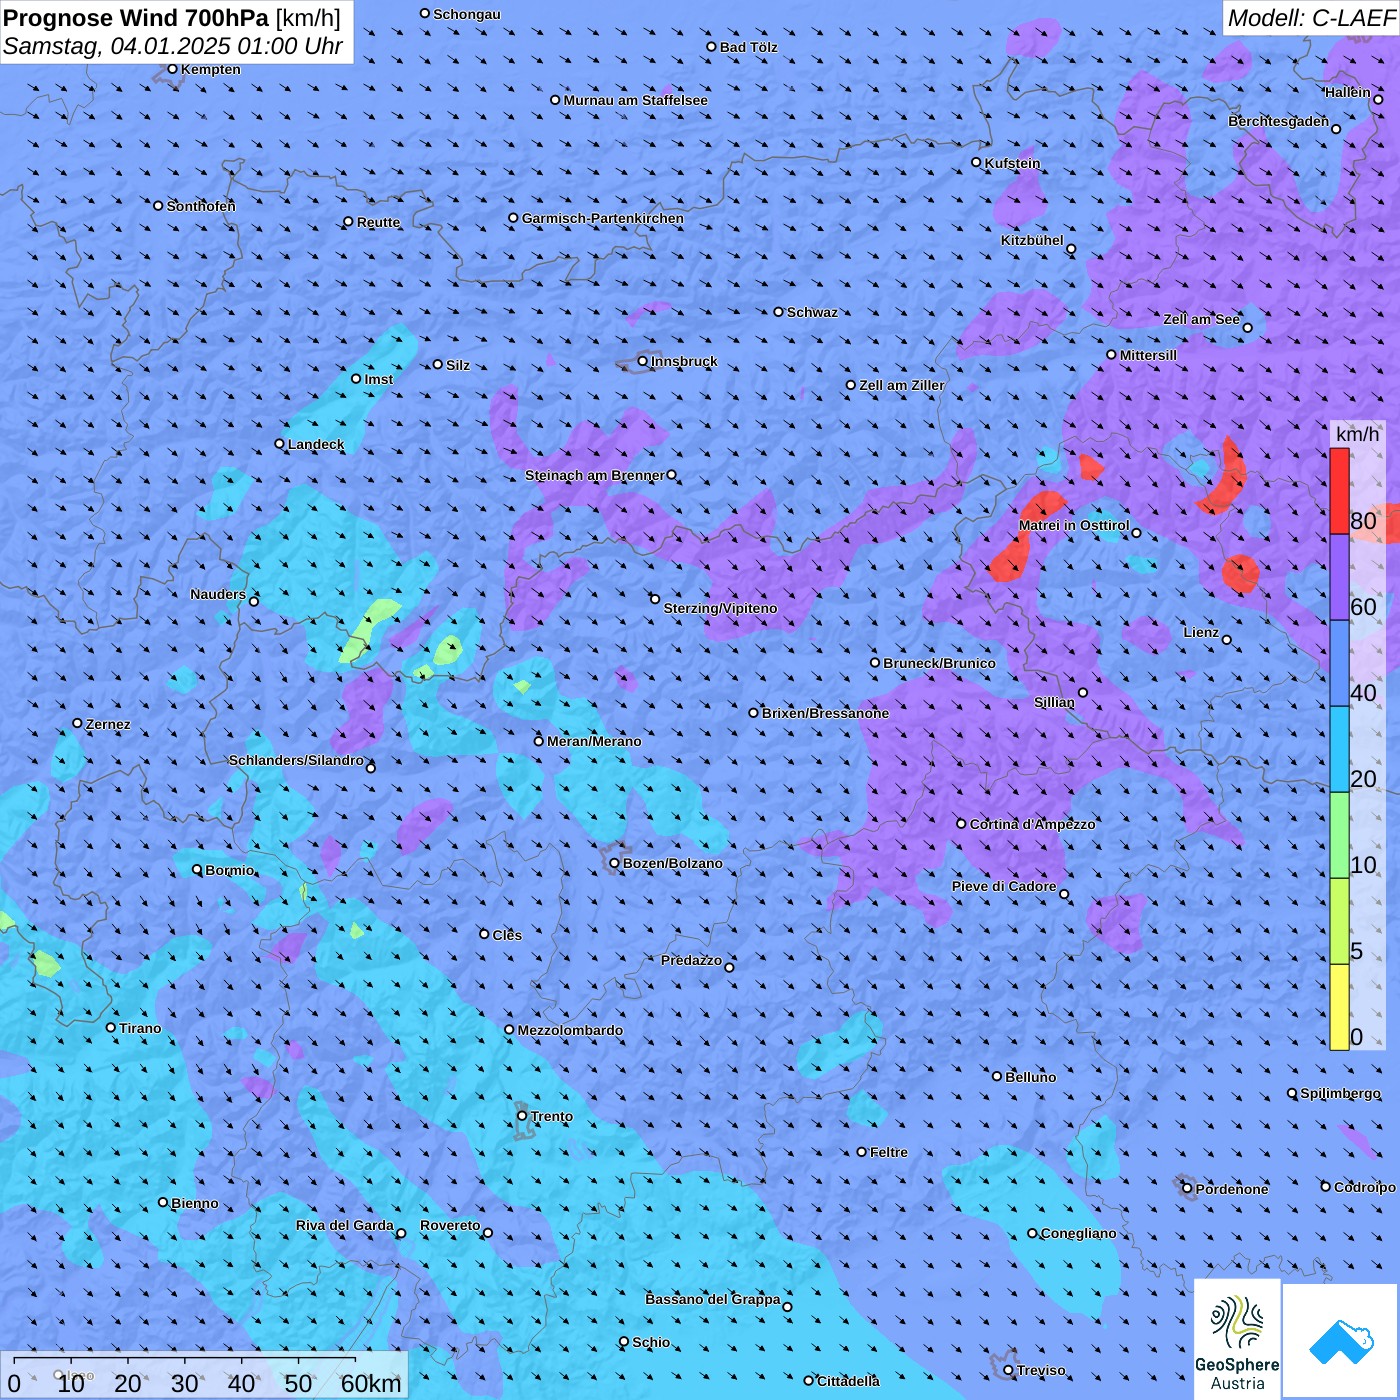Select the Cortina d'Ampezzo marker

(x=962, y=824)
